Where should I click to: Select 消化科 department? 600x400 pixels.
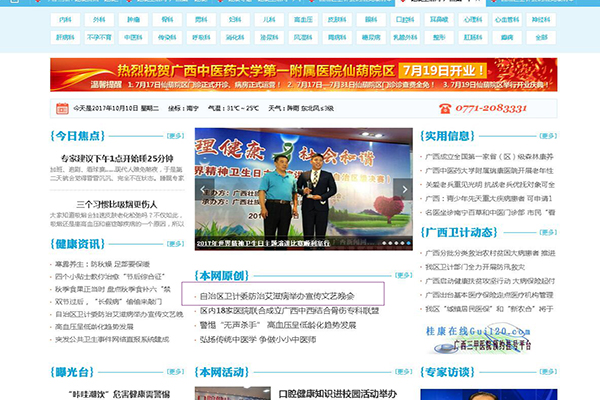235,38
